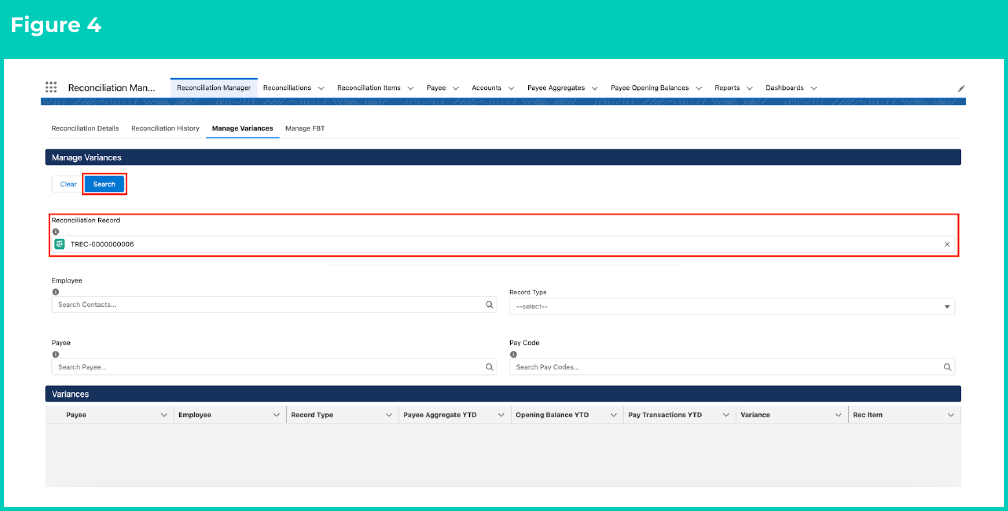Click the Search Pay Codes magnifier icon
The image size is (1008, 511).
(x=947, y=367)
